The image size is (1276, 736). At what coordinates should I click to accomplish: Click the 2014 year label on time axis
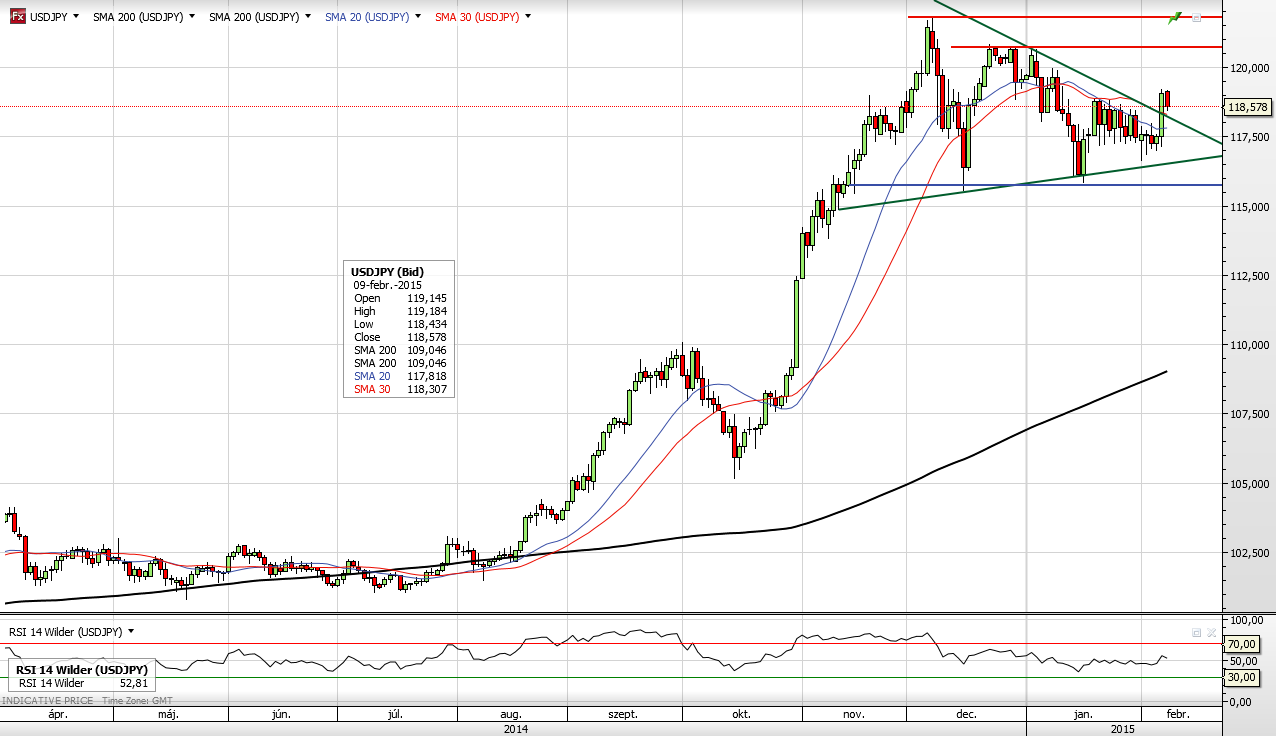coord(516,729)
